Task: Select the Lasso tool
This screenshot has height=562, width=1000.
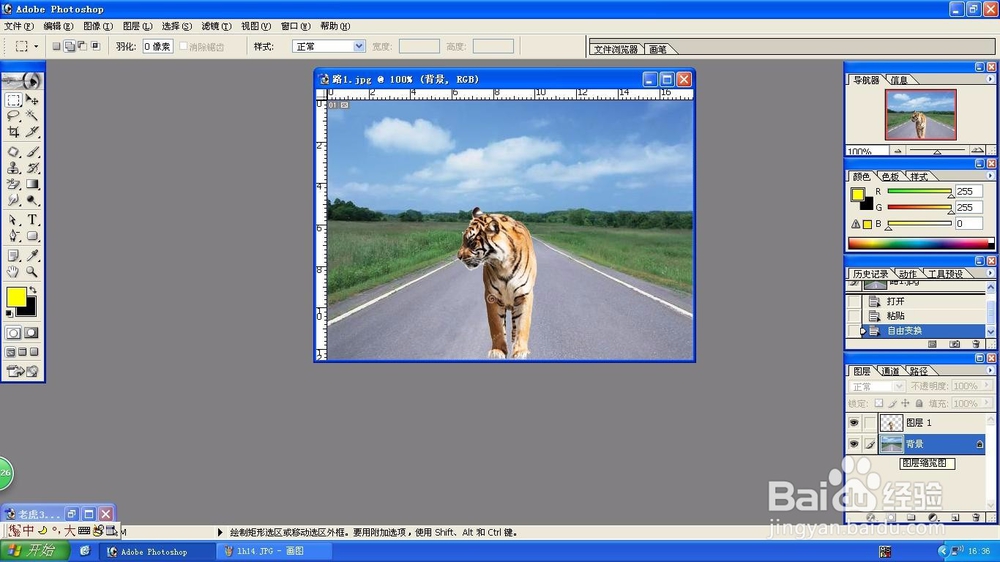Action: [13, 115]
